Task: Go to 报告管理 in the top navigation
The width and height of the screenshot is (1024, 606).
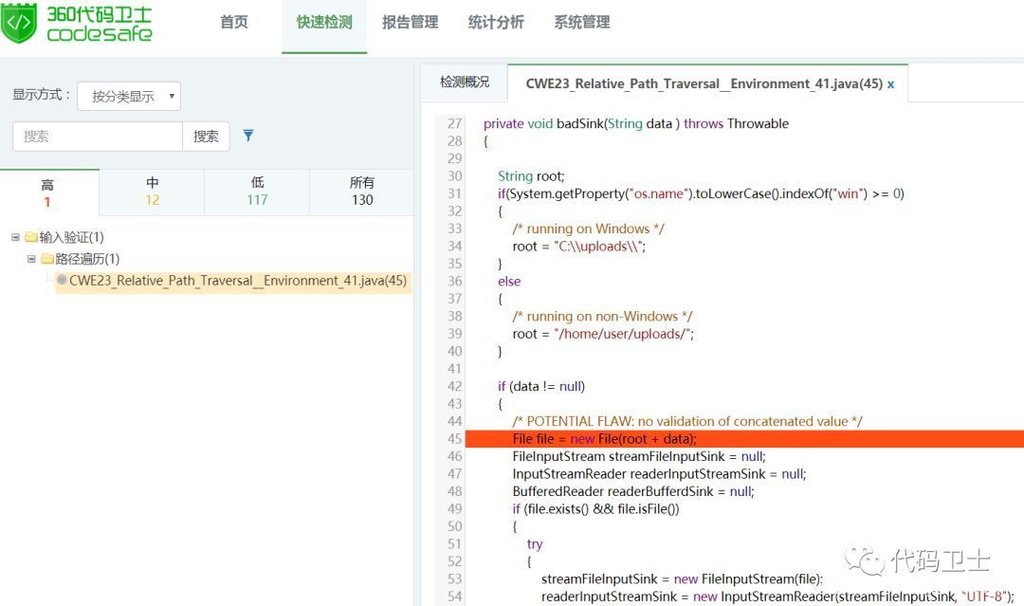Action: coord(410,22)
